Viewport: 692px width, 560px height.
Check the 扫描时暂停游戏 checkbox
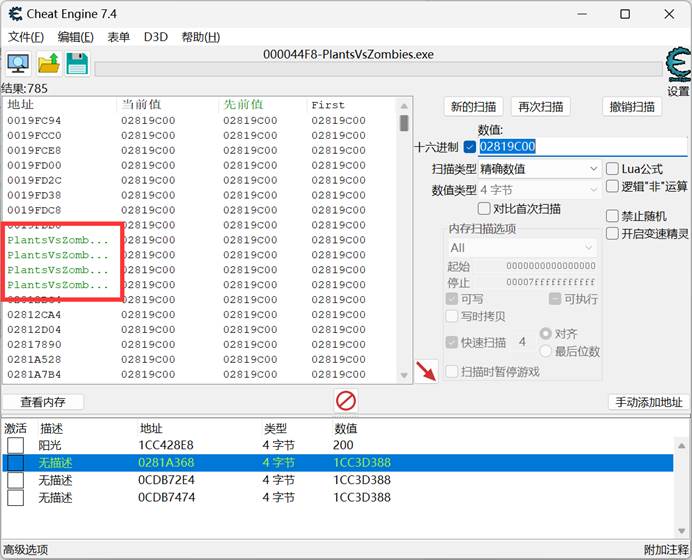(x=452, y=372)
